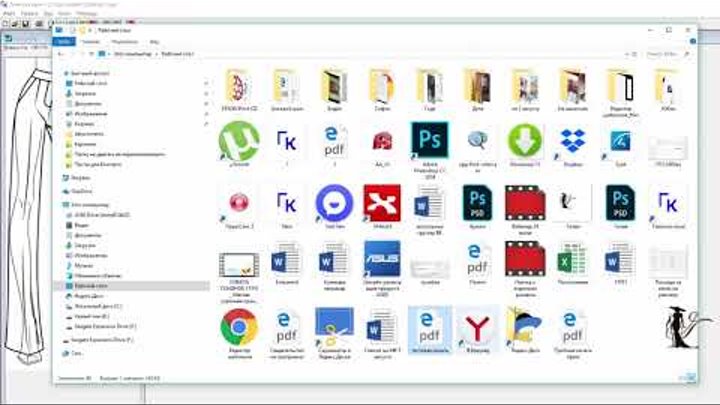Switch to large icons view in status bar
Viewport: 720px width, 405px height.
[691, 377]
